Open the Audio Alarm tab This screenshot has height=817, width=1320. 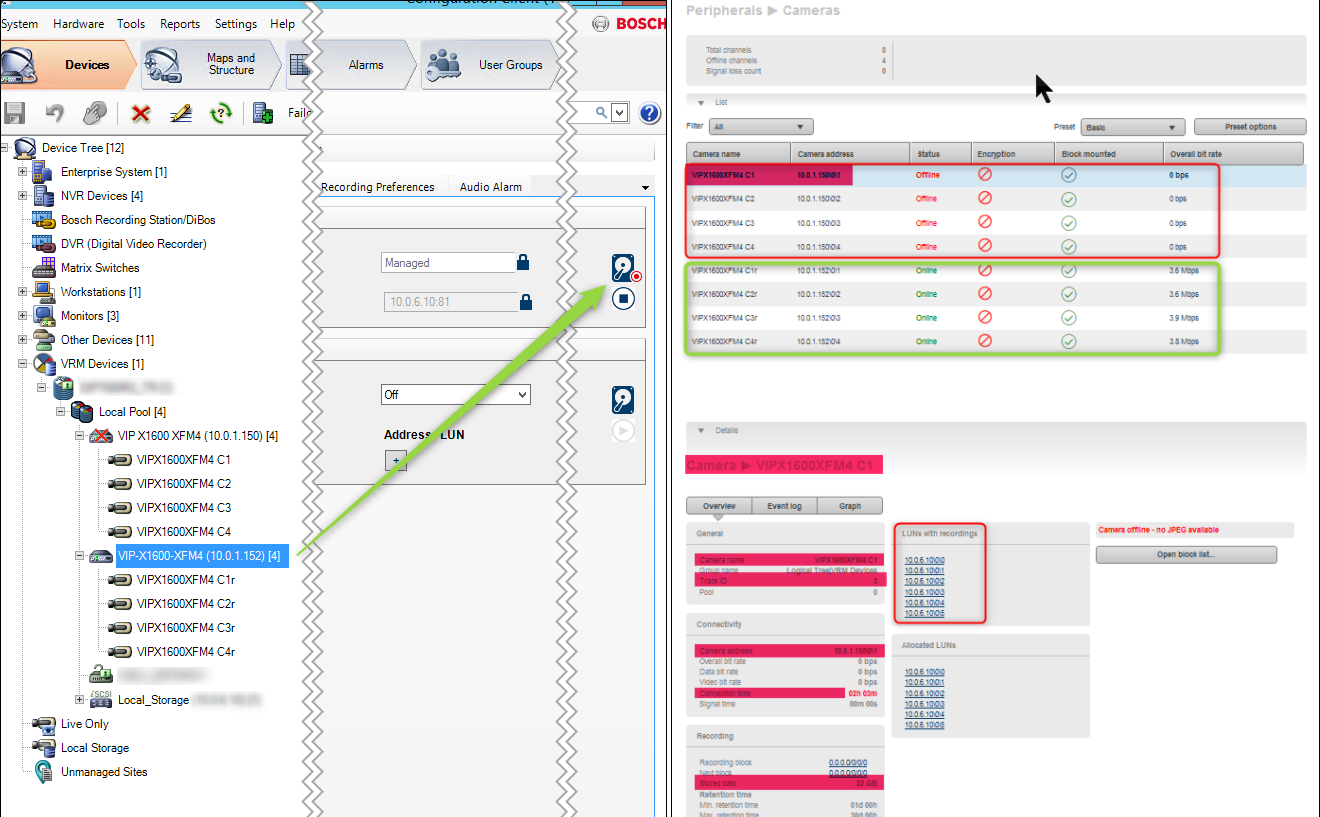click(491, 187)
